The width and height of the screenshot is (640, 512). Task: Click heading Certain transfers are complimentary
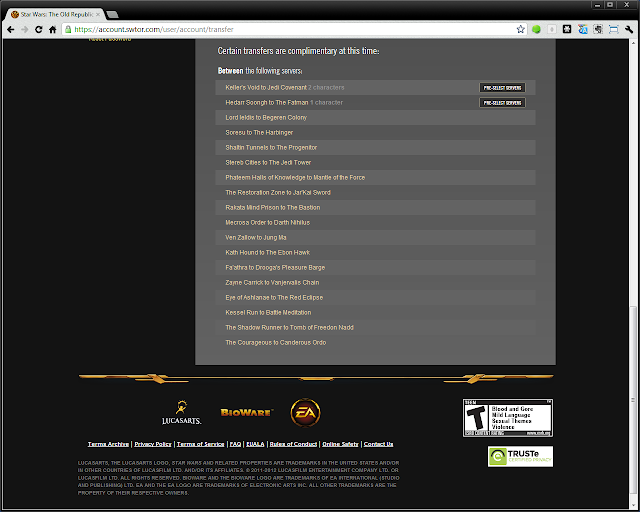(298, 51)
